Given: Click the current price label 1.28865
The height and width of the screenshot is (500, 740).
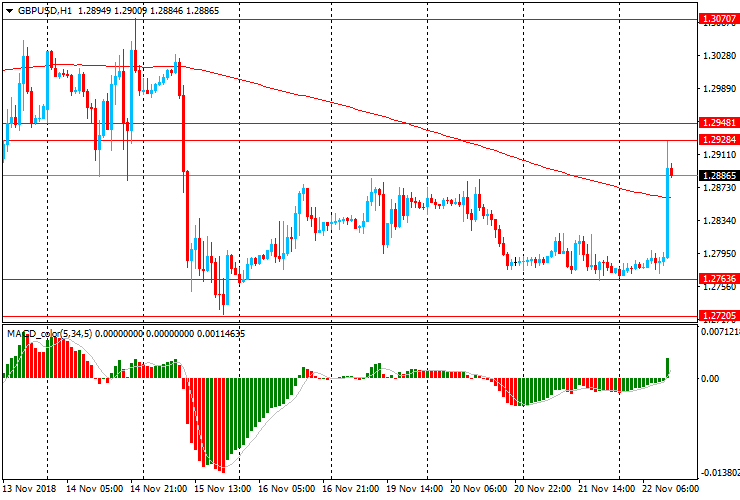Looking at the screenshot, I should [x=719, y=176].
